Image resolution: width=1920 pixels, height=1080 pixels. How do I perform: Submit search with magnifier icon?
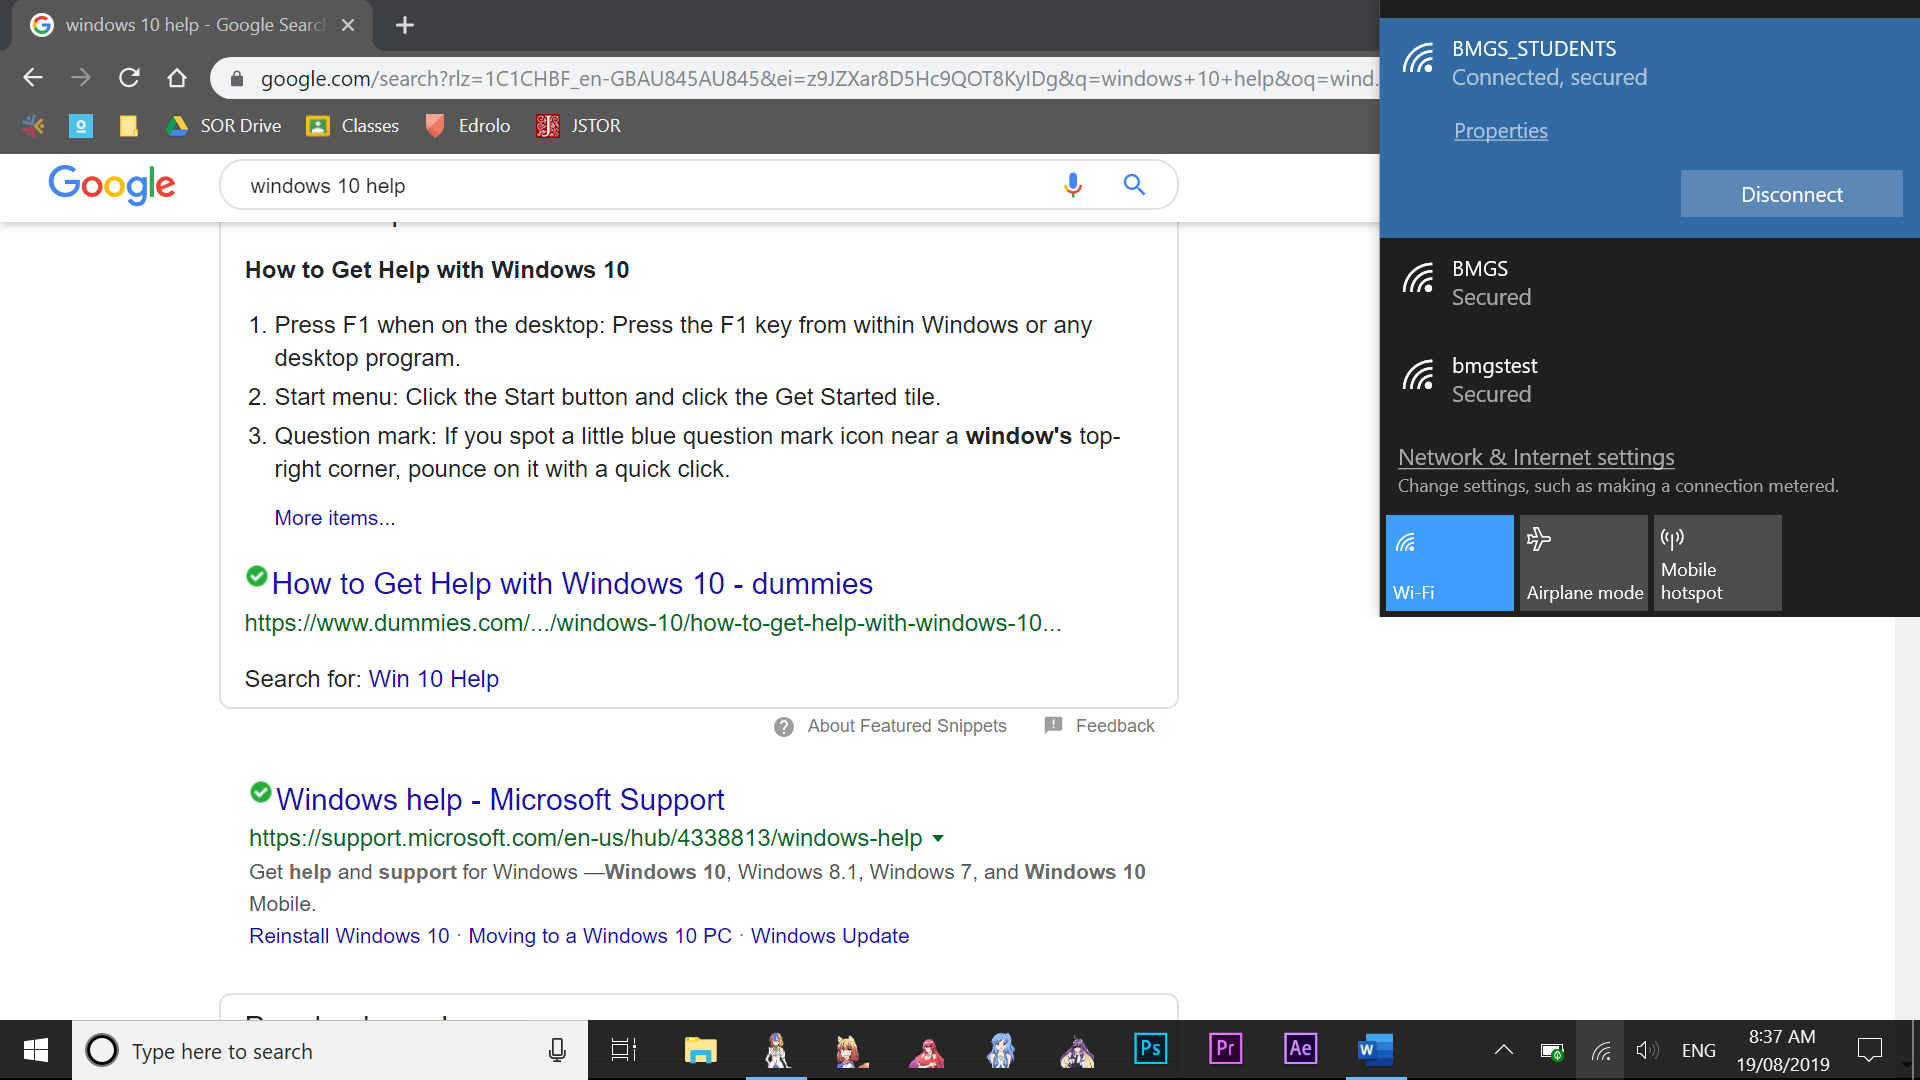tap(1134, 185)
